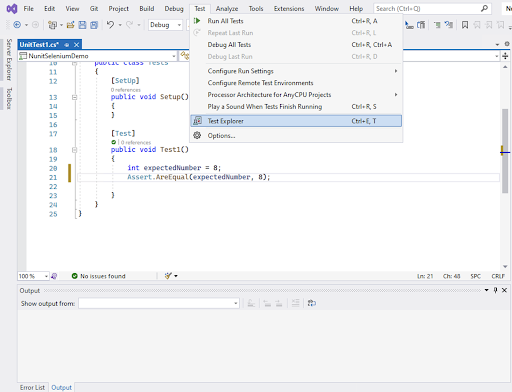Open Options... in the Test menu

pos(296,135)
